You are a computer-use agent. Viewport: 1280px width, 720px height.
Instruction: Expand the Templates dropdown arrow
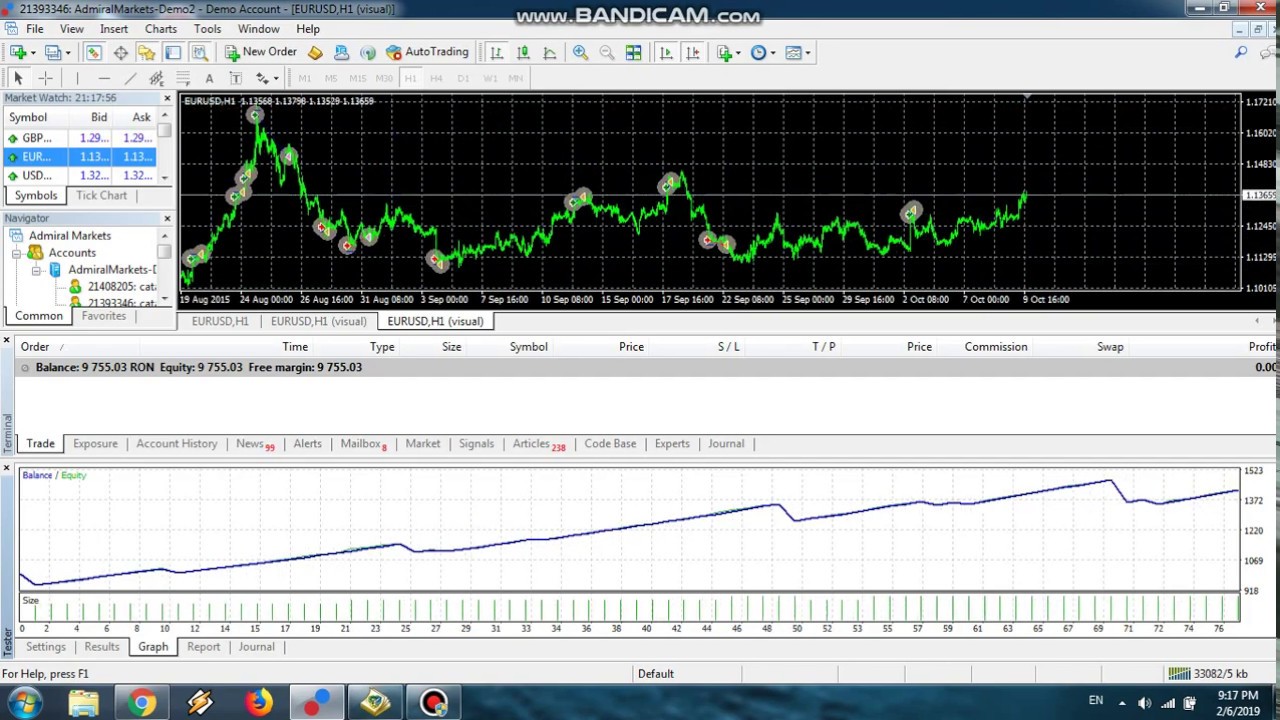tap(807, 53)
